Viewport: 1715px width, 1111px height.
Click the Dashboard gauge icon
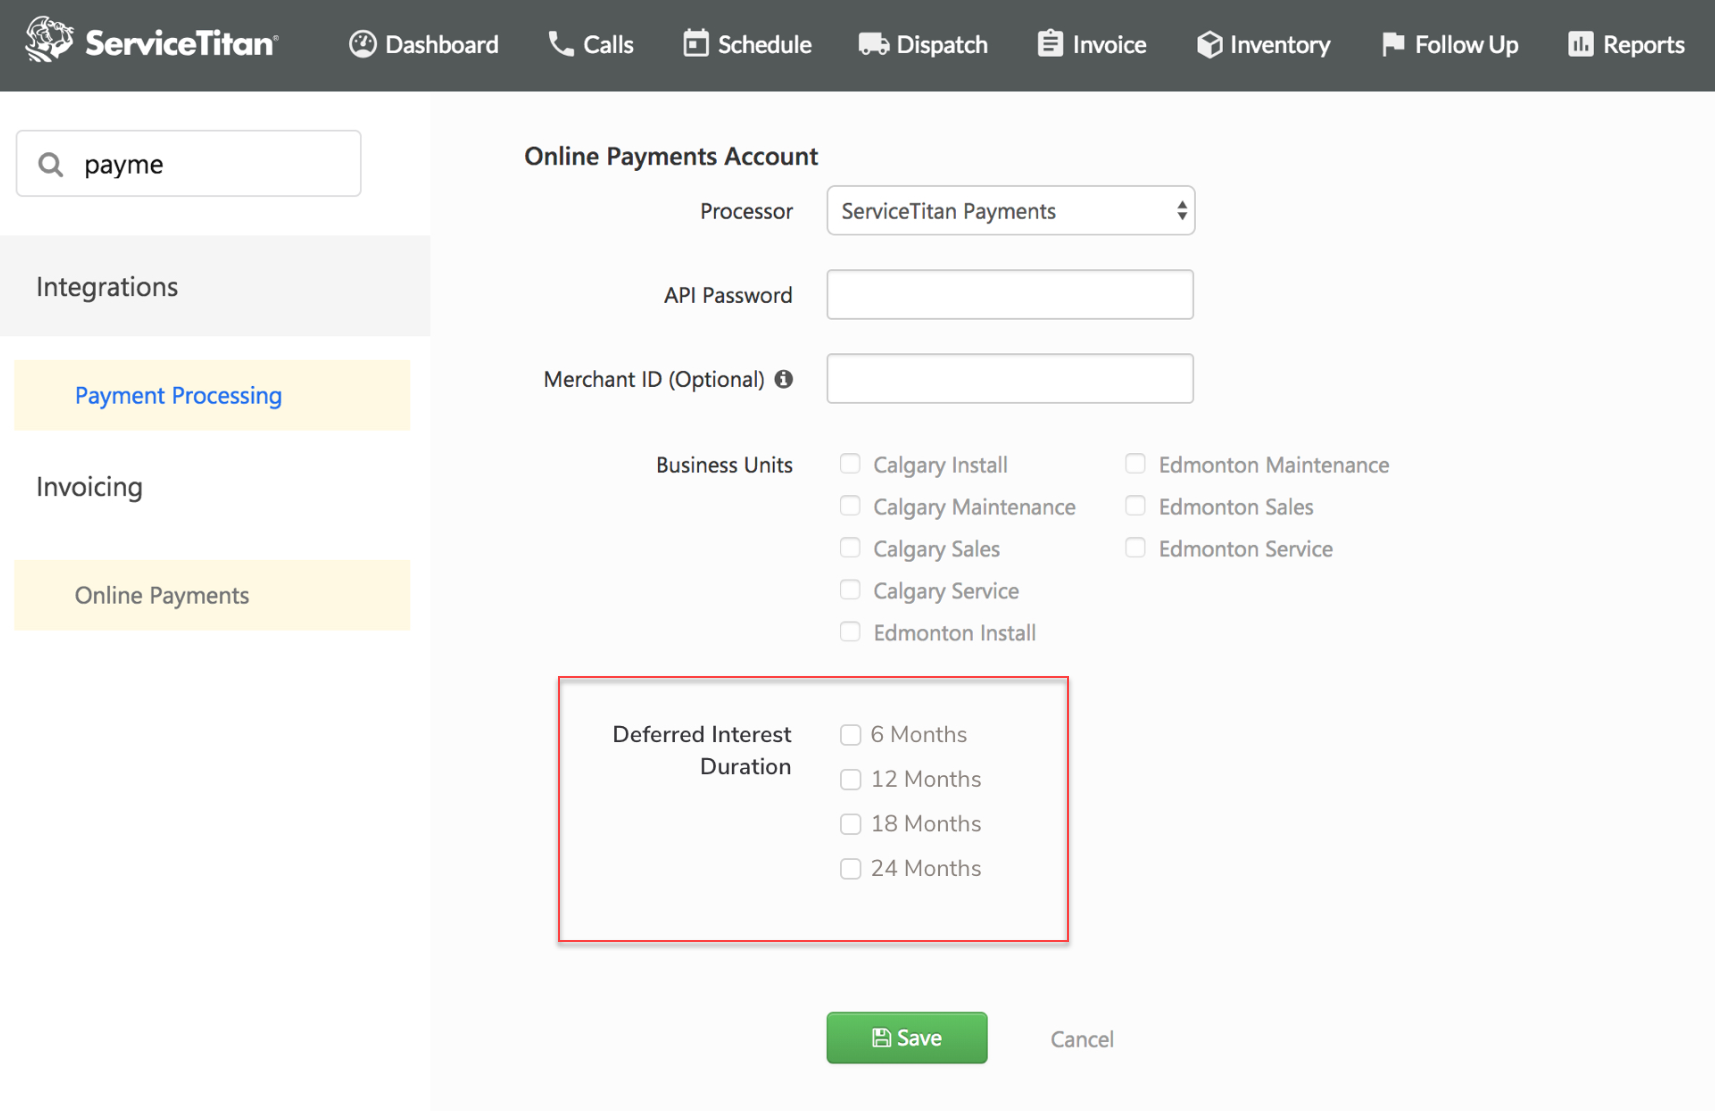(x=362, y=44)
